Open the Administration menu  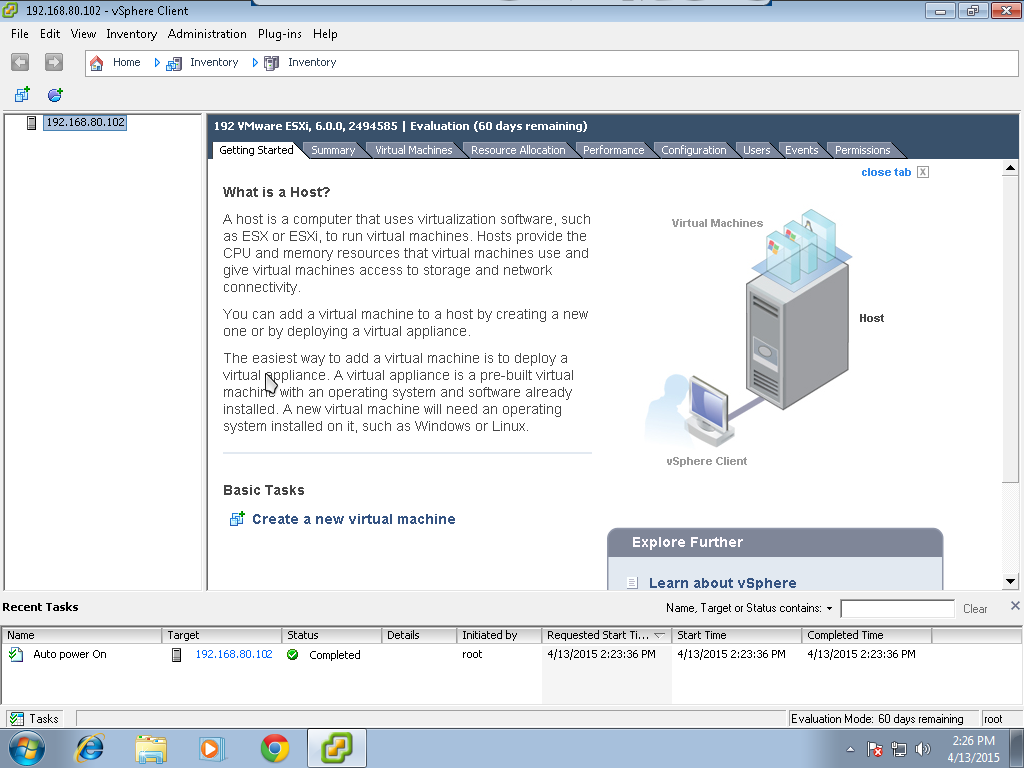207,33
